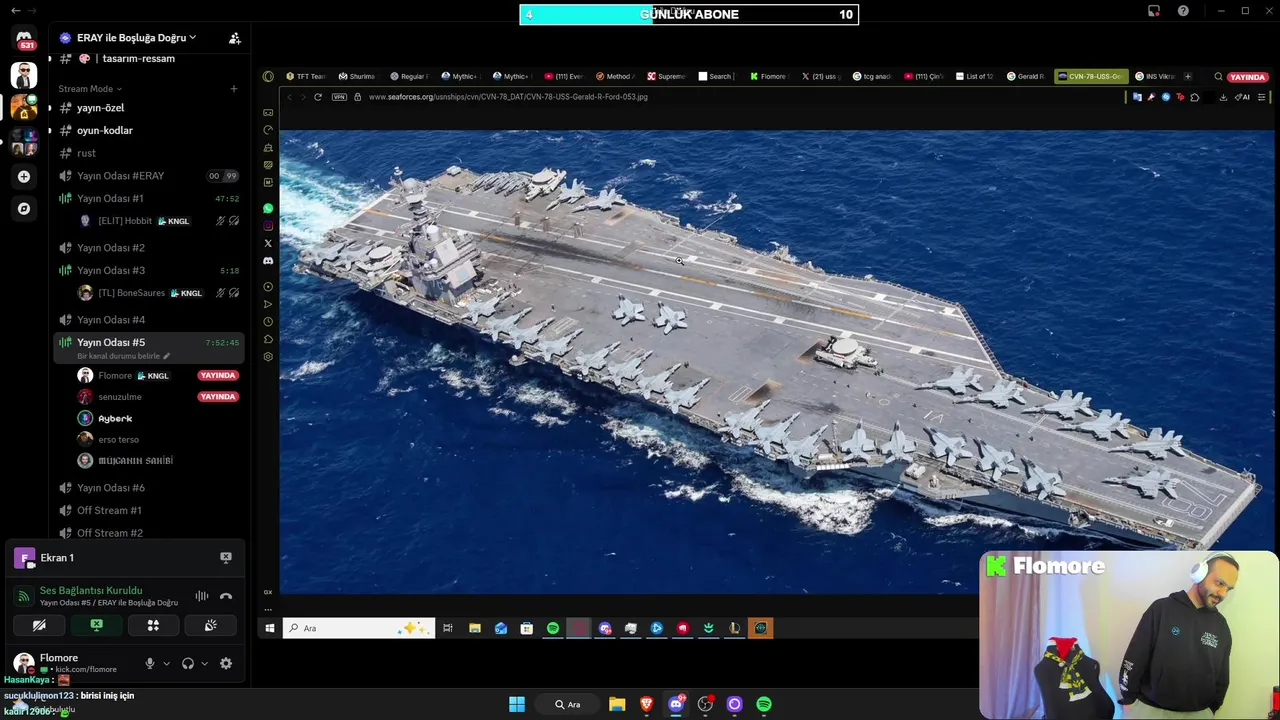Screen dimensions: 1280x720
Task: Deafen with the headphones icon
Action: coord(188,664)
